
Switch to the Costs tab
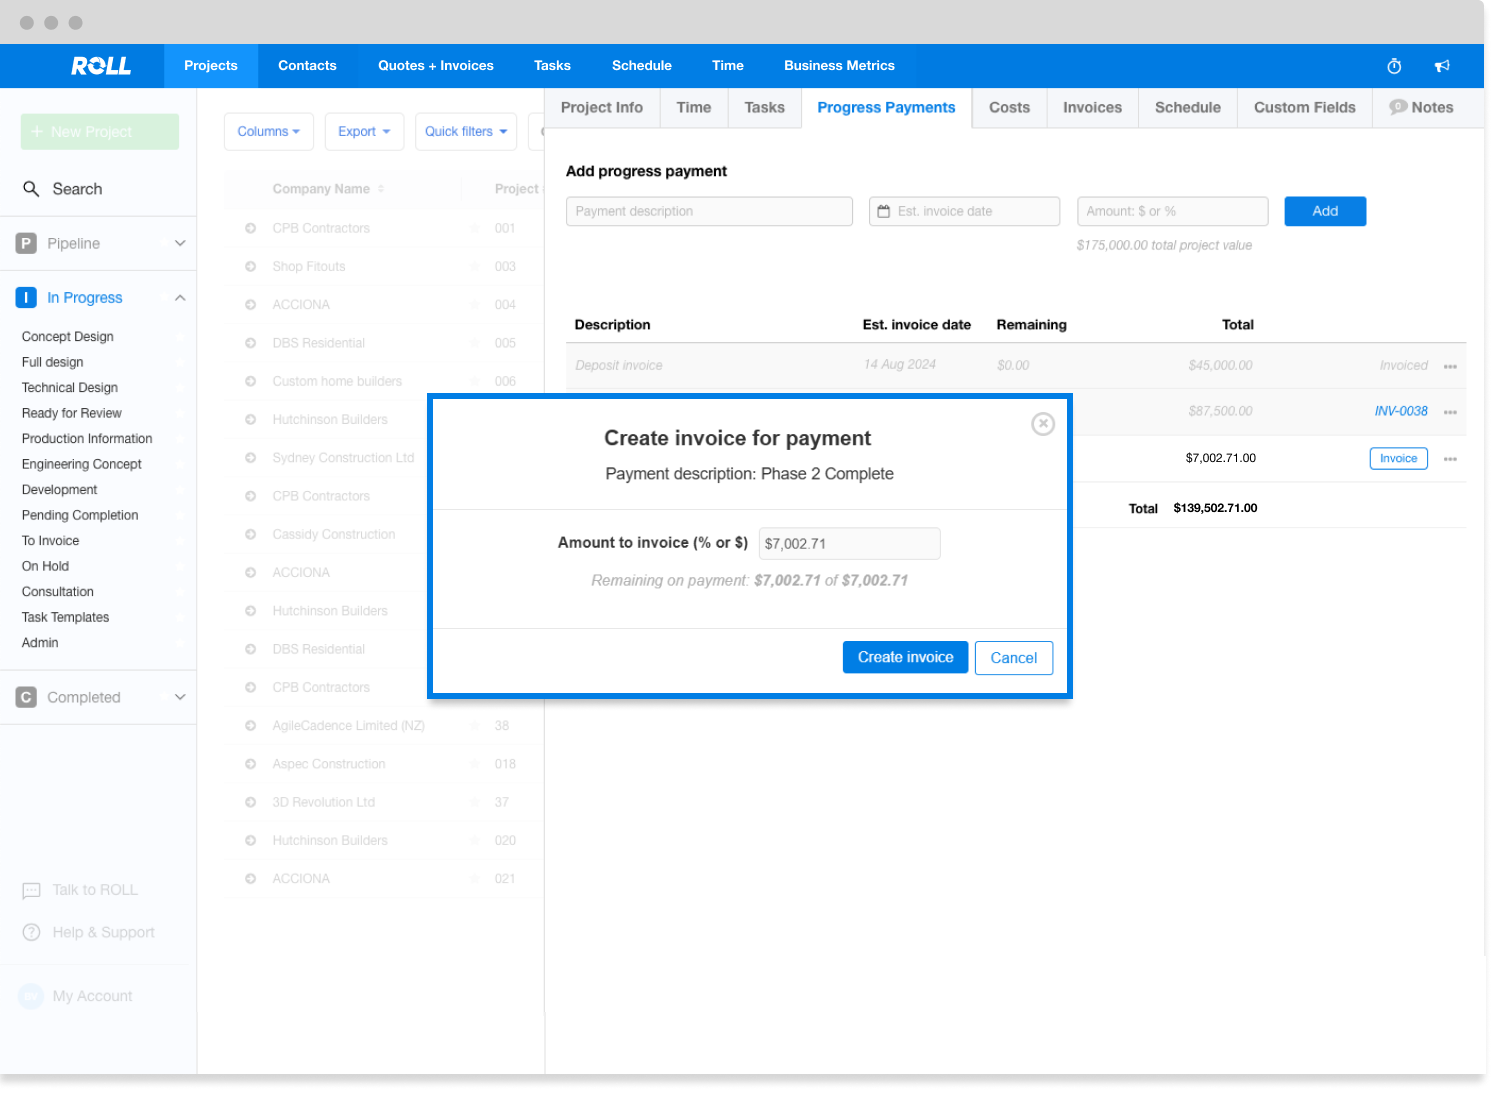point(1009,107)
